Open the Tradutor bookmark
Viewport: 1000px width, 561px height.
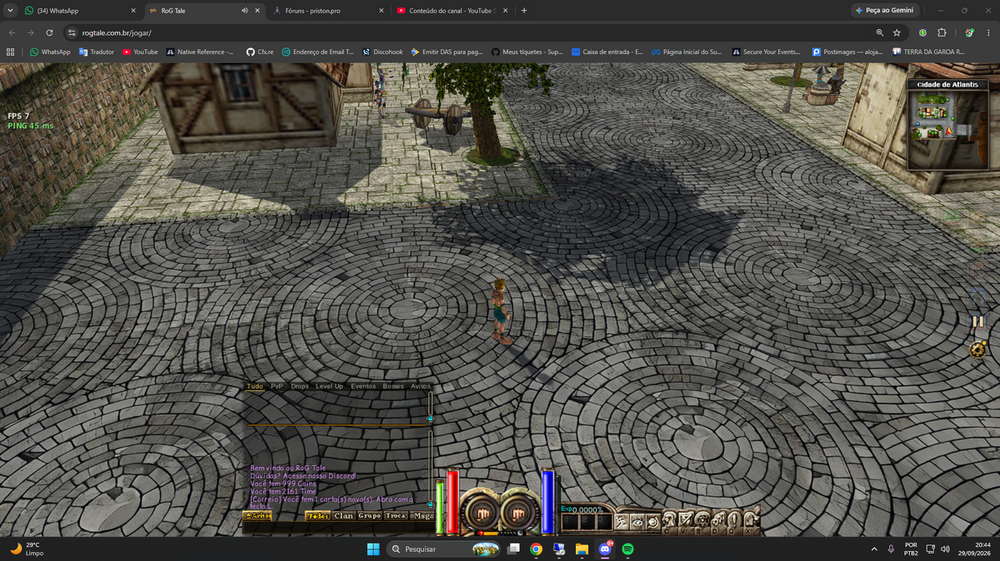[x=96, y=52]
